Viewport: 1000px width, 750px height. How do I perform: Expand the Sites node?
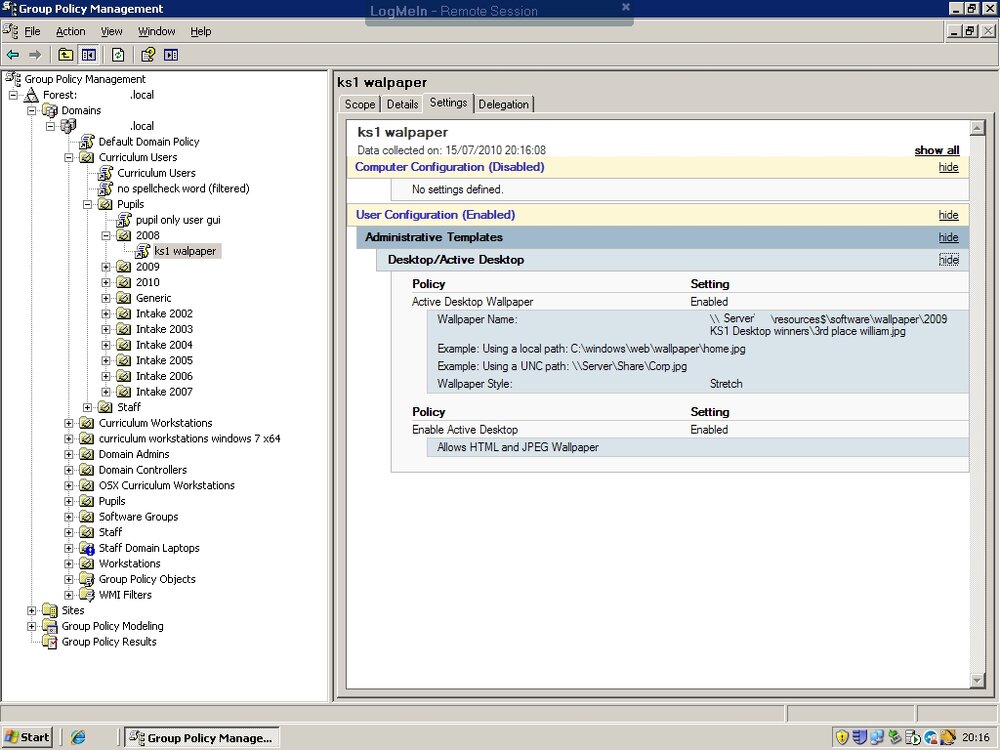(x=32, y=610)
